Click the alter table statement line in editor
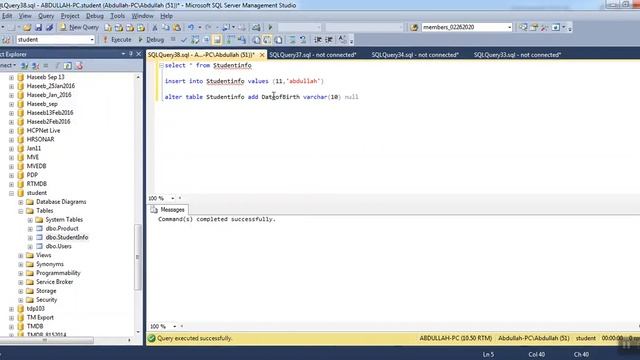The height and width of the screenshot is (360, 640). coord(262,97)
